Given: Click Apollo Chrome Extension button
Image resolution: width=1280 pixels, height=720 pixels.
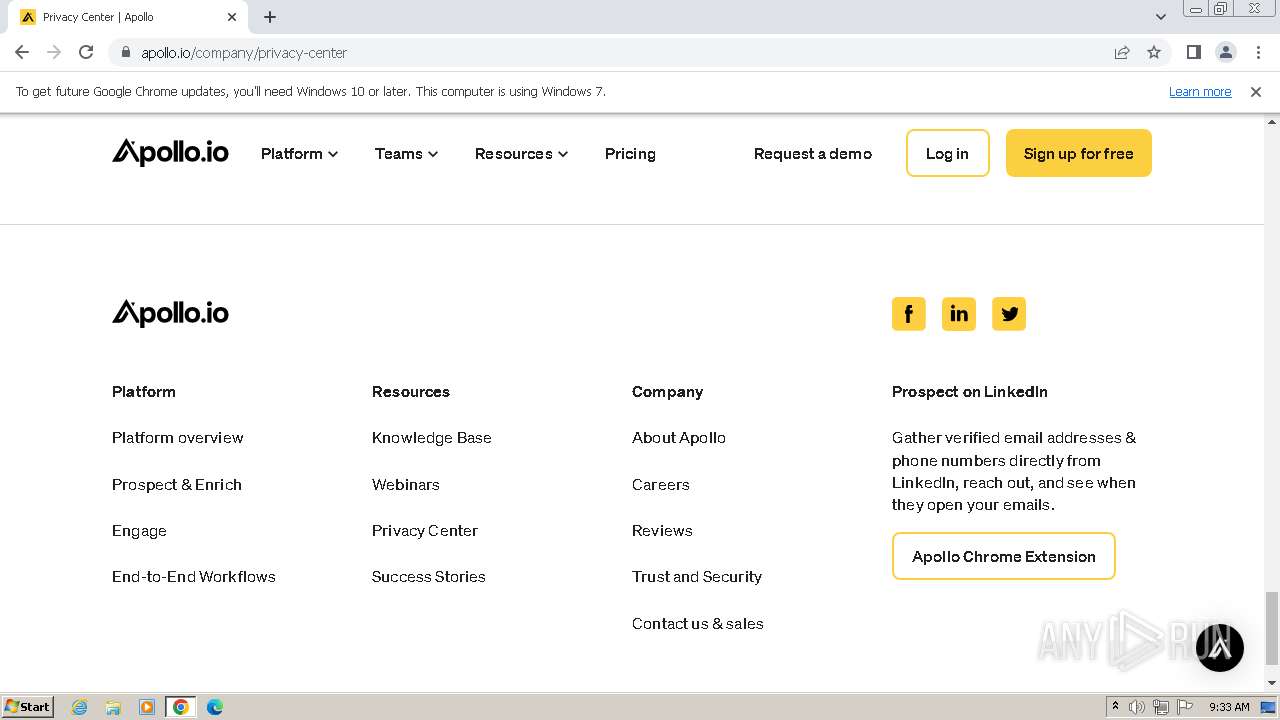Looking at the screenshot, I should [1003, 556].
